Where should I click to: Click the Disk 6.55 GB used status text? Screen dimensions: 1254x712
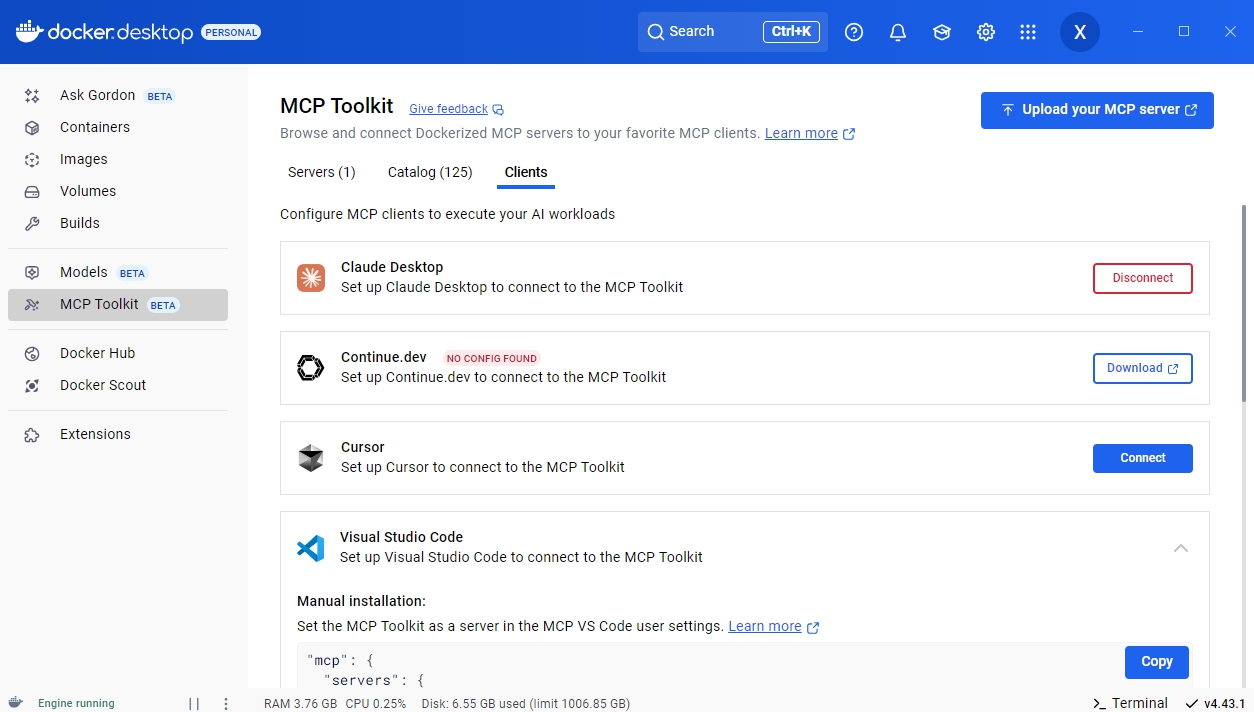(x=525, y=704)
